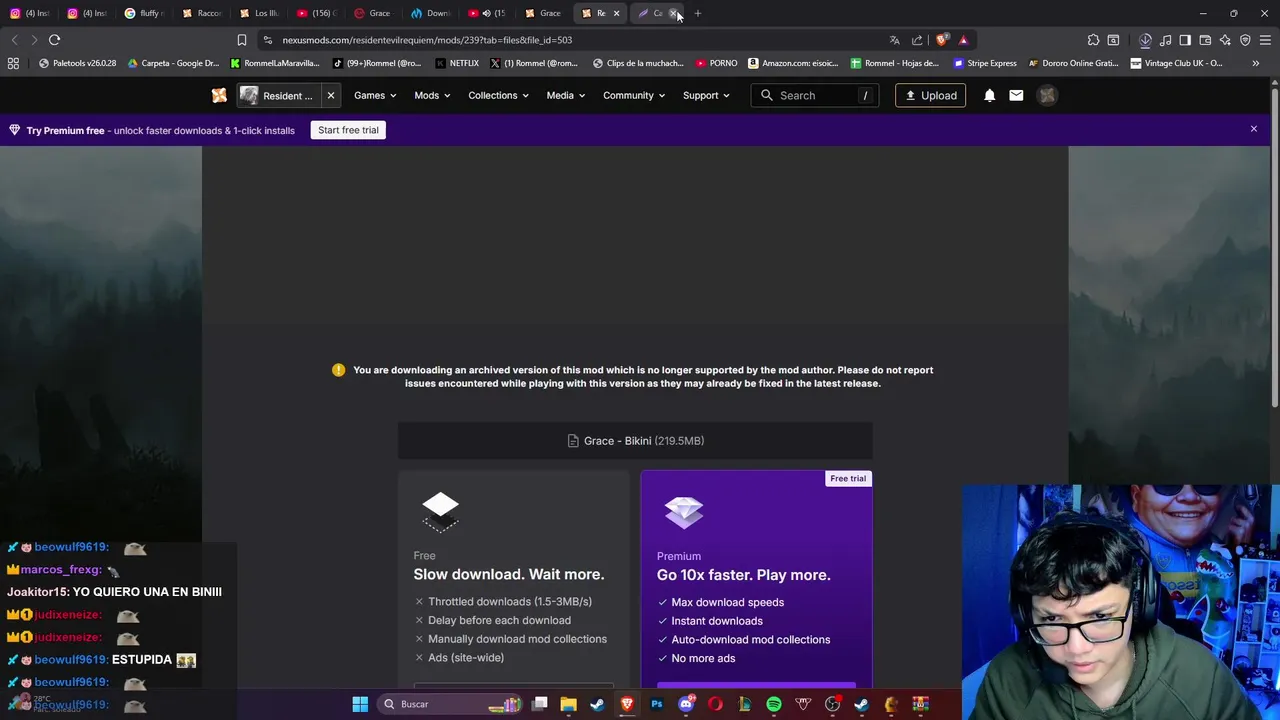Open Opera browser from the taskbar
This screenshot has height=720, width=1280.
coord(715,704)
